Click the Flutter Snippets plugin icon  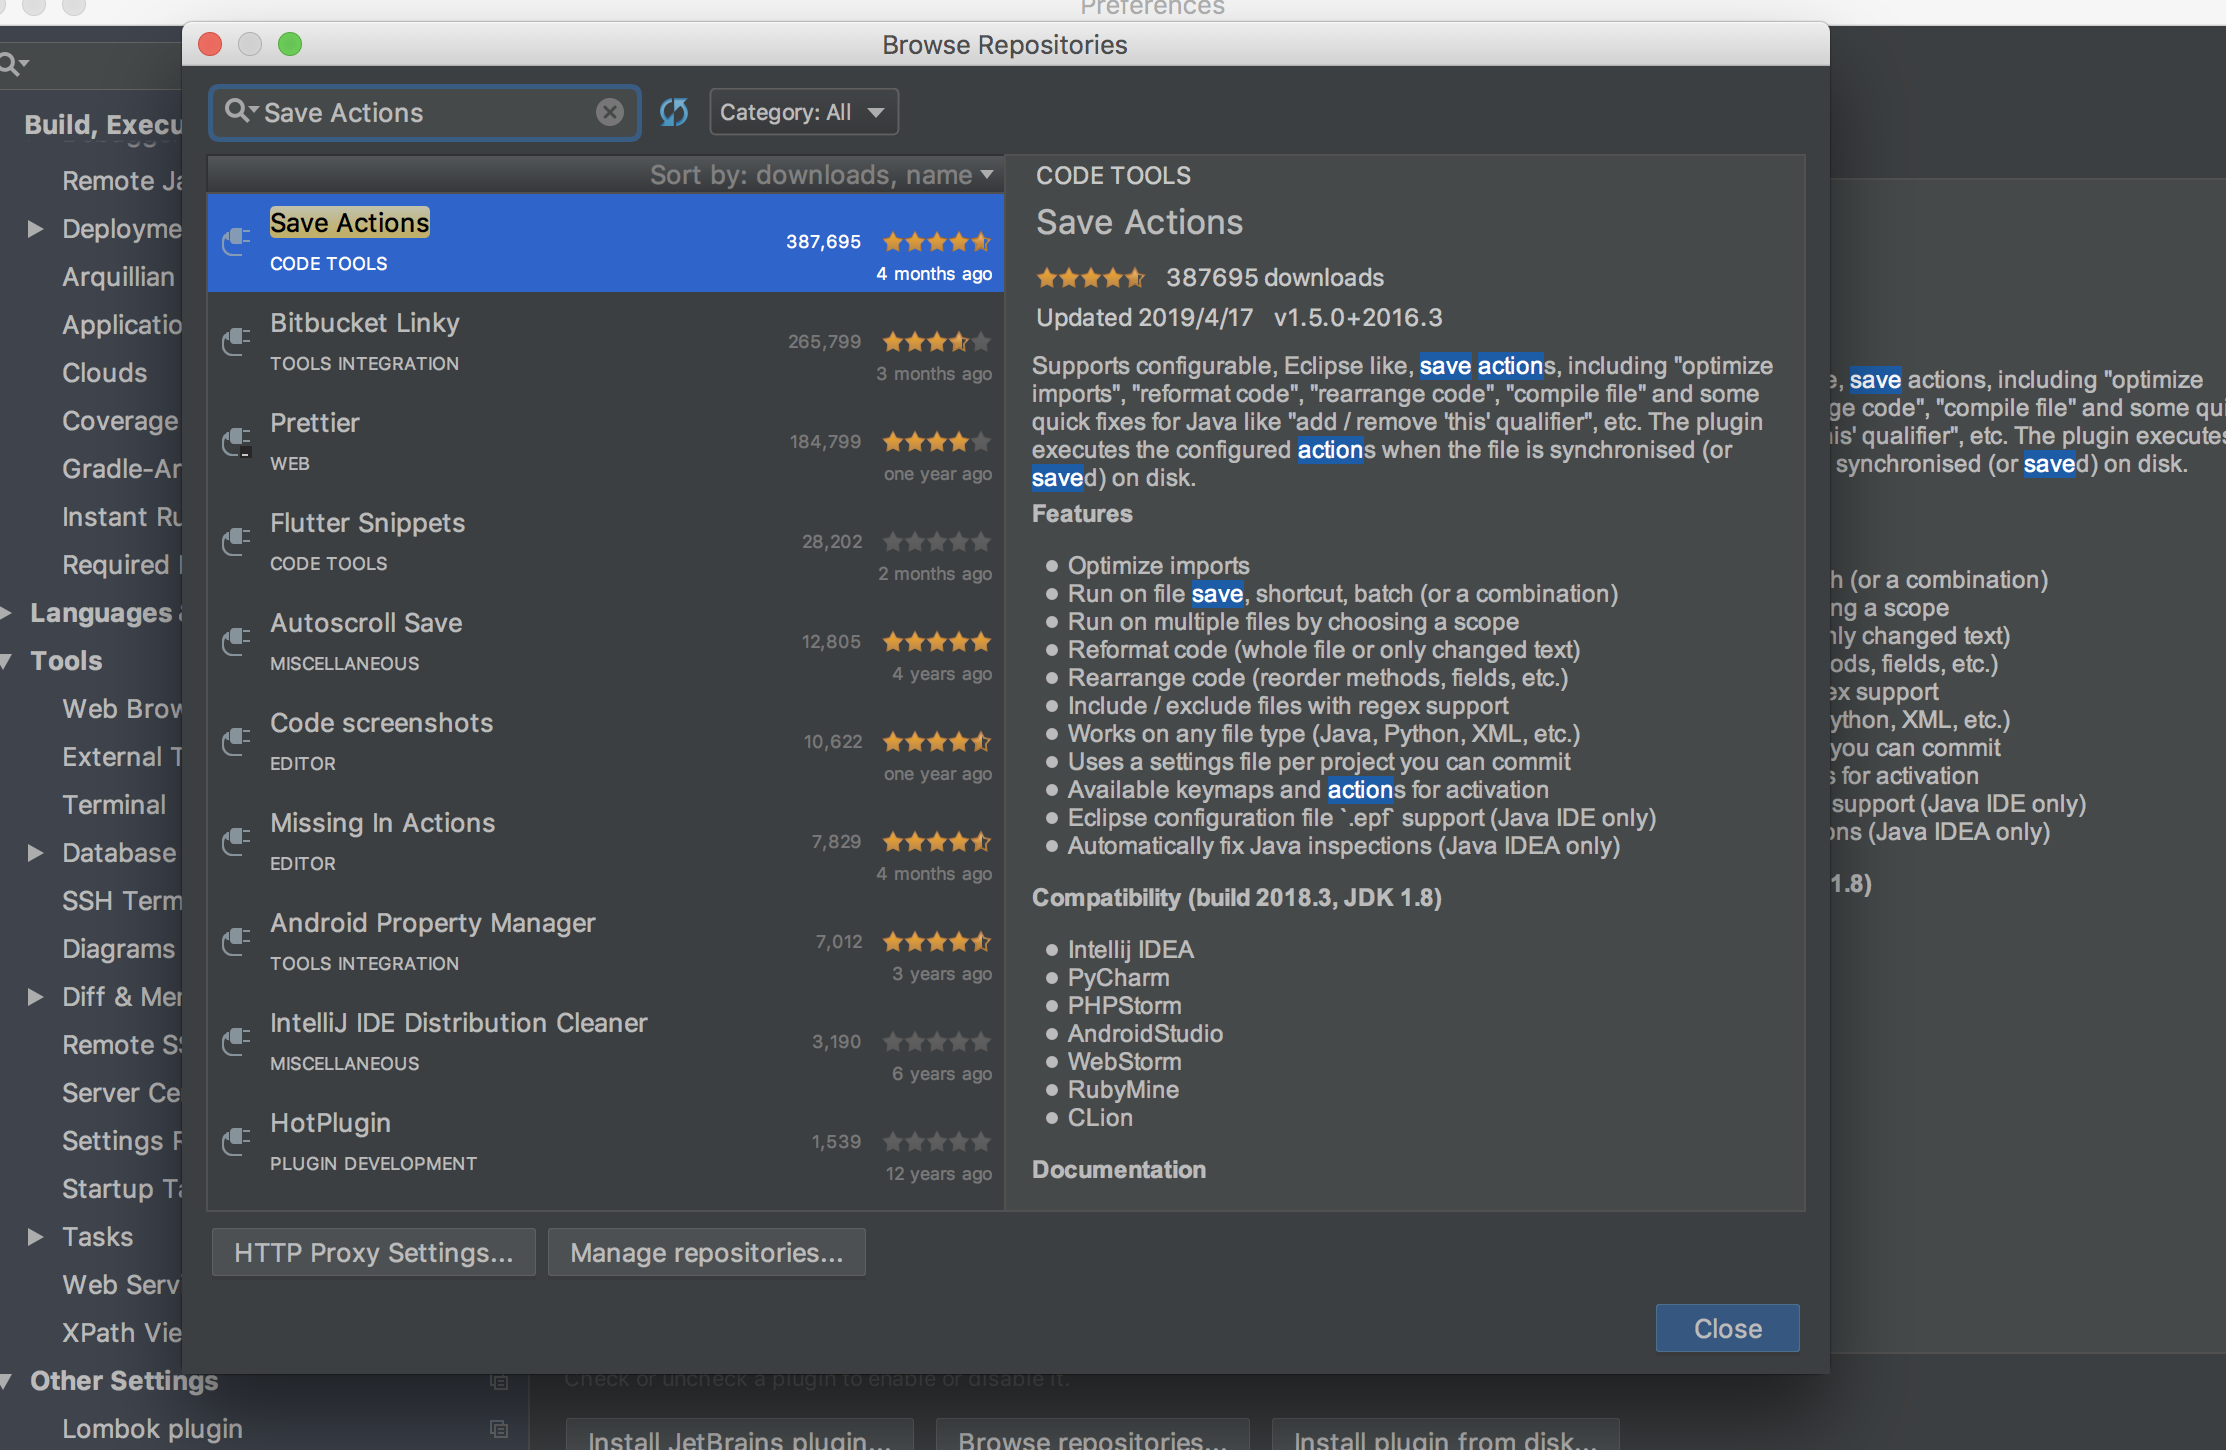pos(236,541)
